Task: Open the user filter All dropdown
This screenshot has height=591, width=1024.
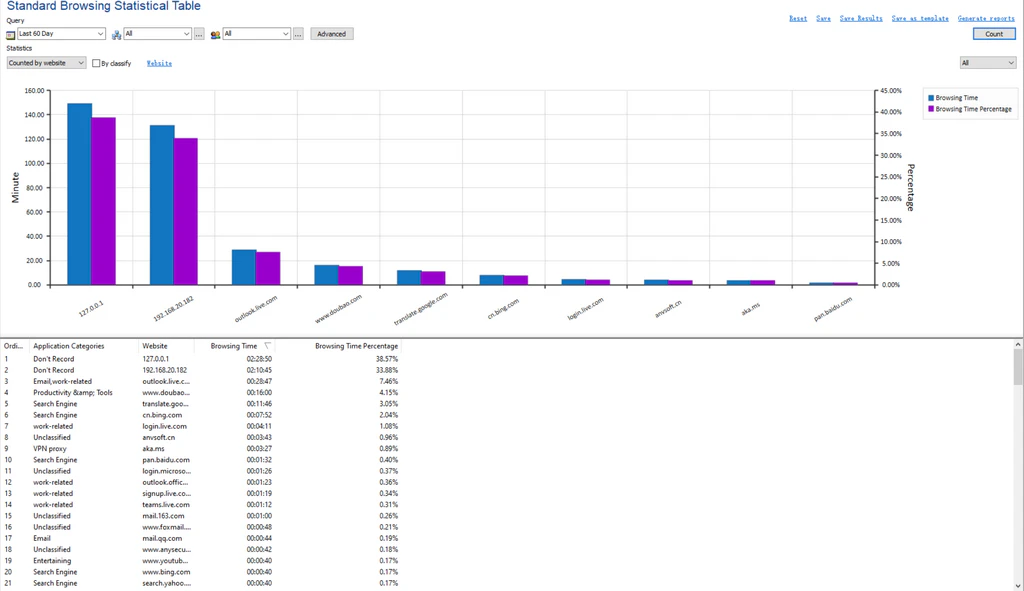Action: point(256,34)
